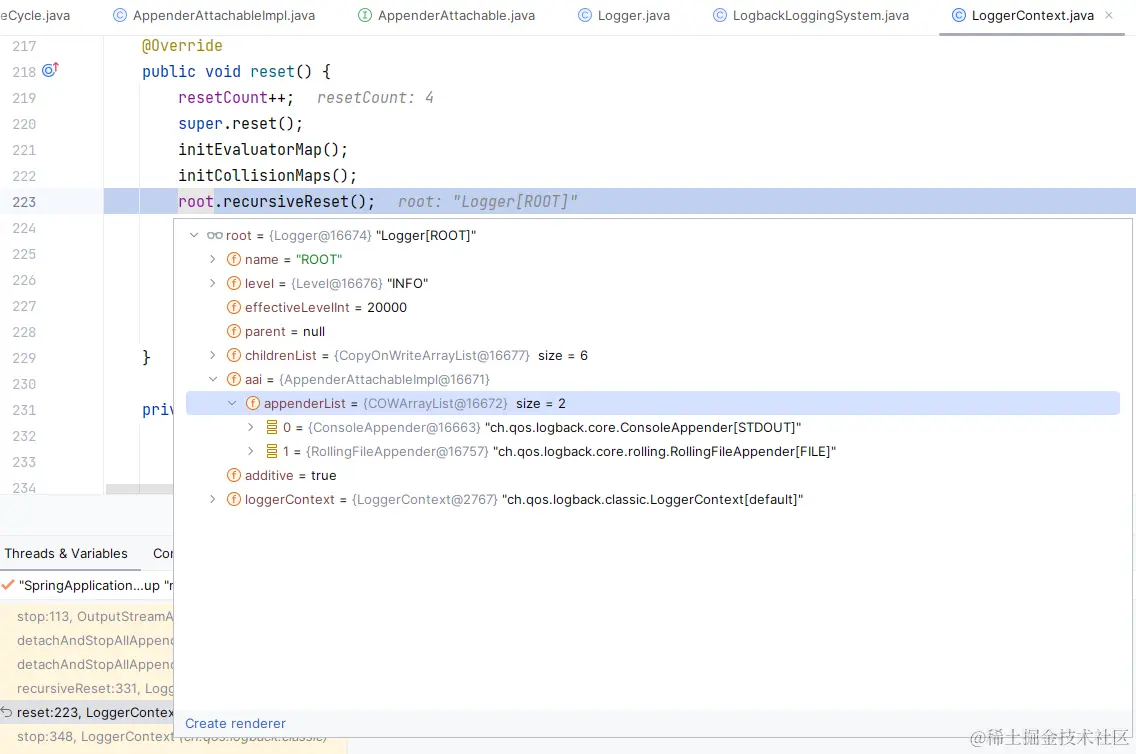
Task: Select stack frame reset:223, LoggerContext
Action: [87, 712]
